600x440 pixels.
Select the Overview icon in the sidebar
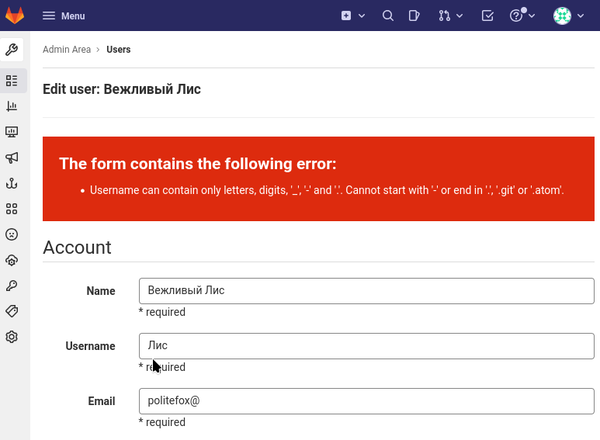12,80
